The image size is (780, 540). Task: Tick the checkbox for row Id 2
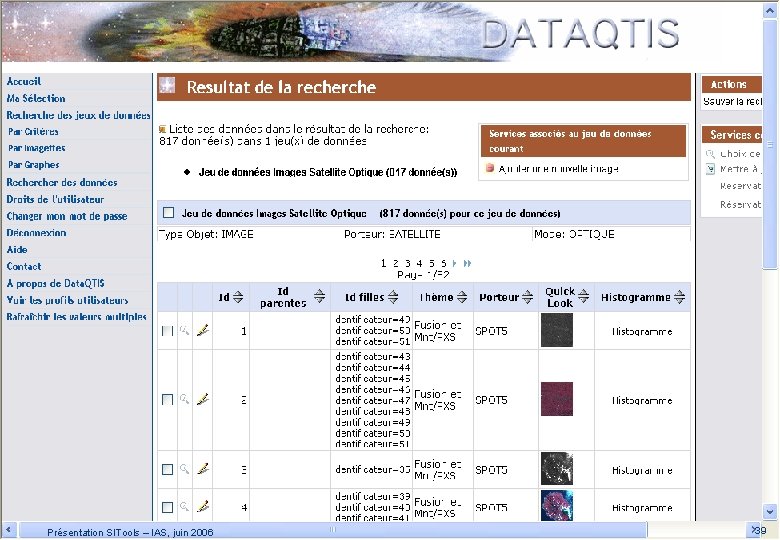click(x=168, y=400)
